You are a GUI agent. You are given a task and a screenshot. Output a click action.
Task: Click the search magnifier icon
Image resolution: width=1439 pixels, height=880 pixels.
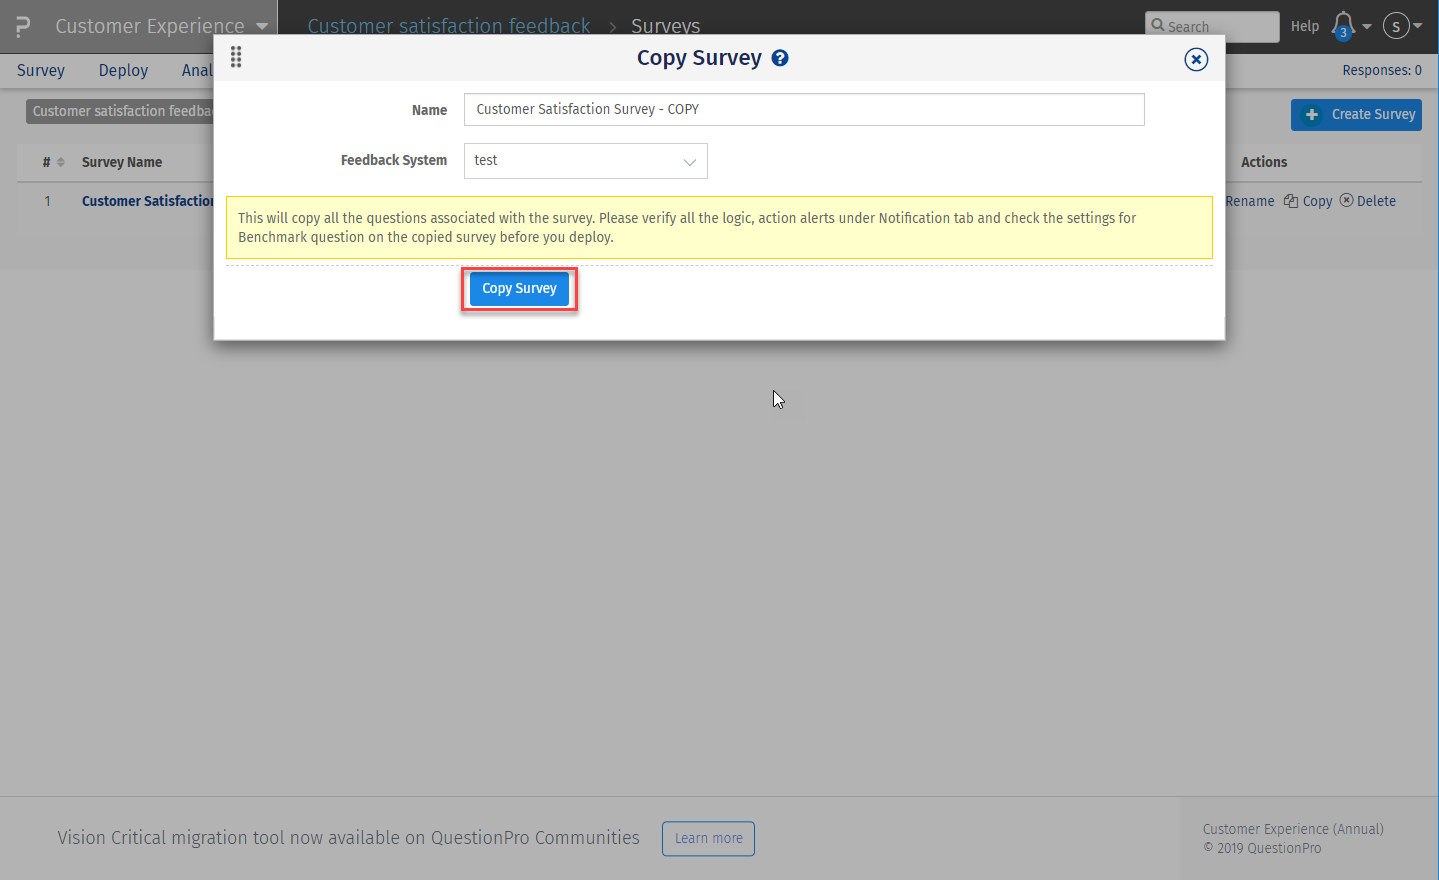point(1162,25)
